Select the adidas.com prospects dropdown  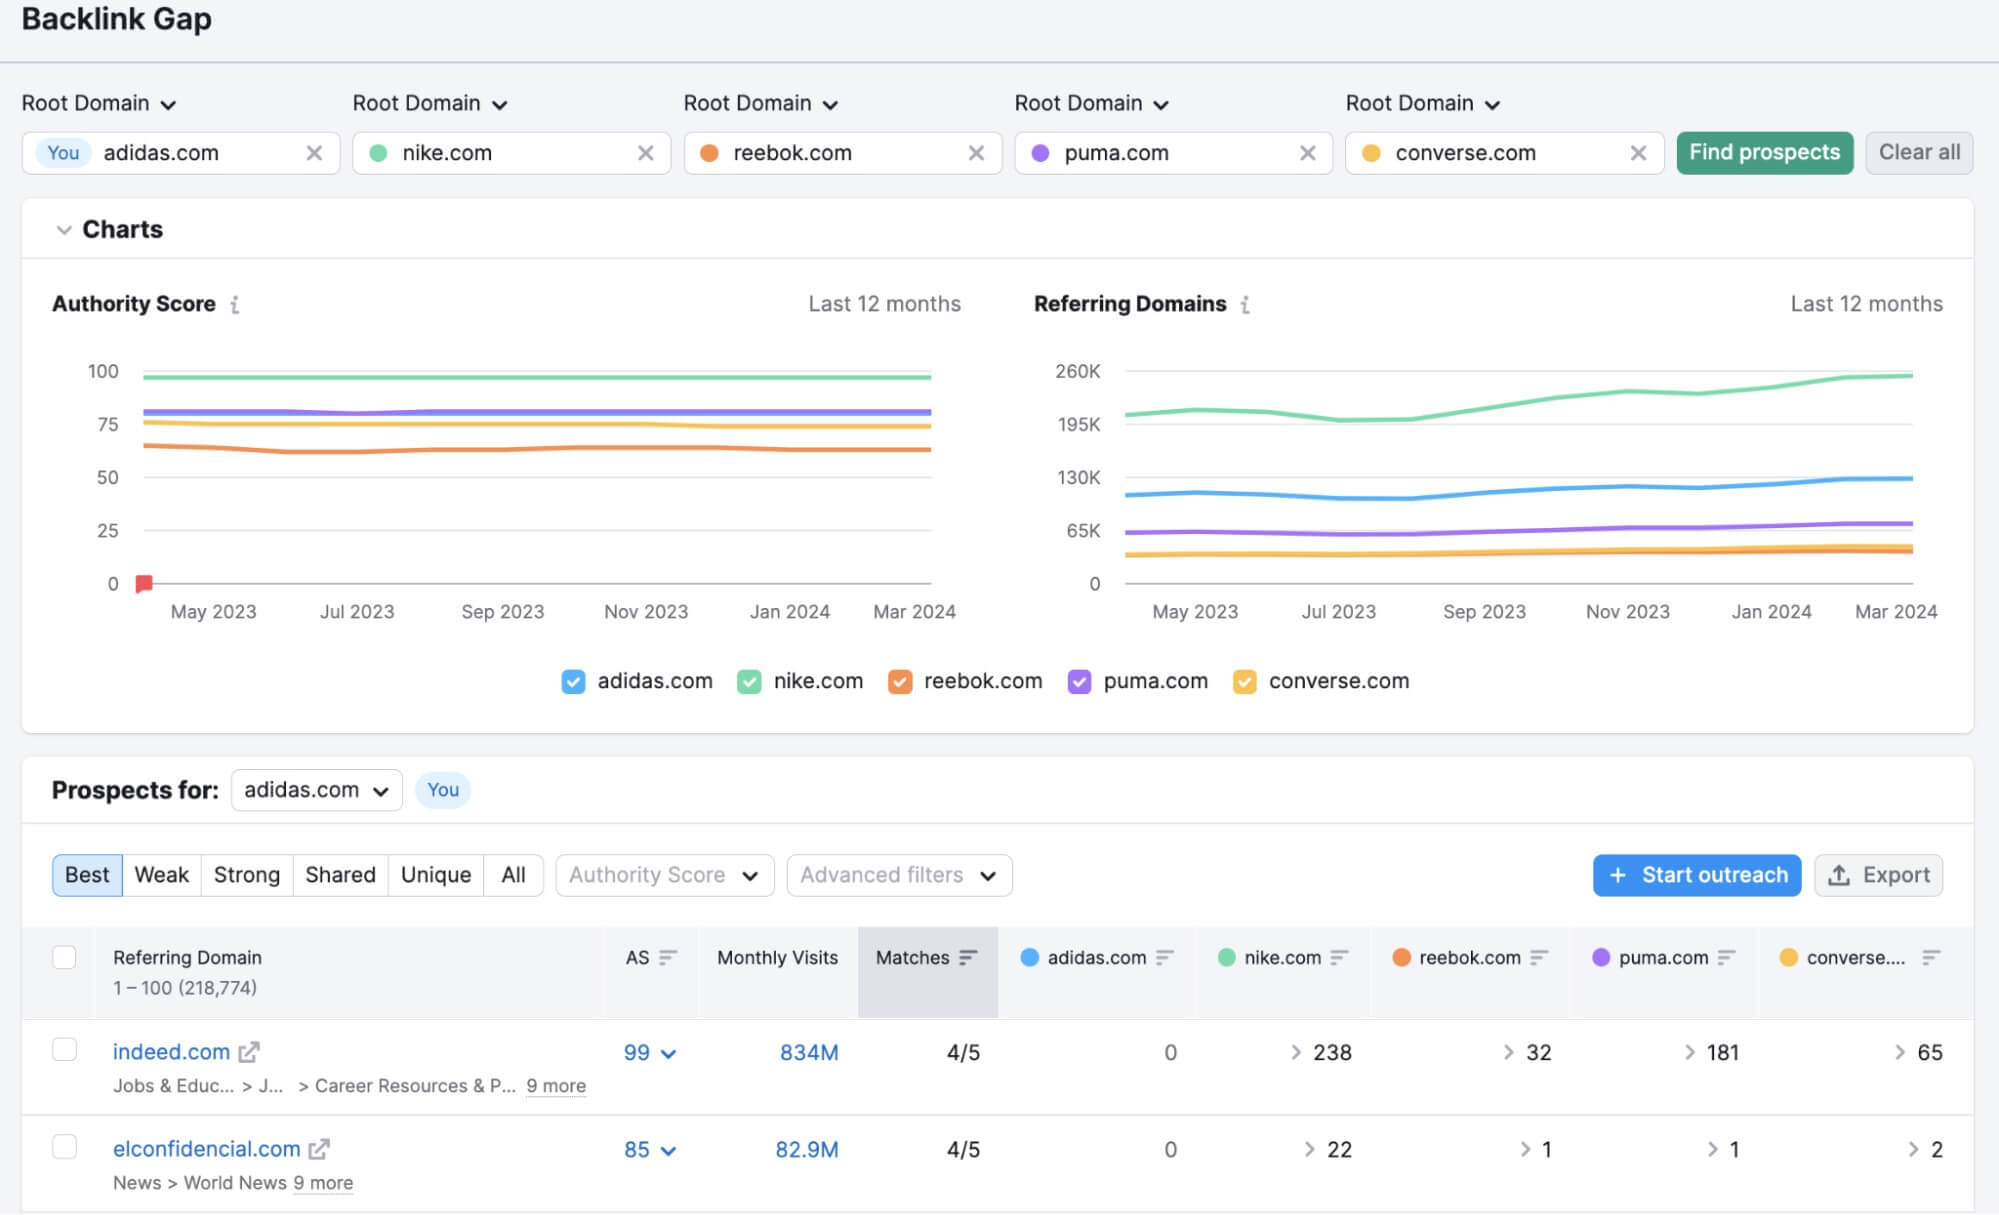click(x=316, y=788)
